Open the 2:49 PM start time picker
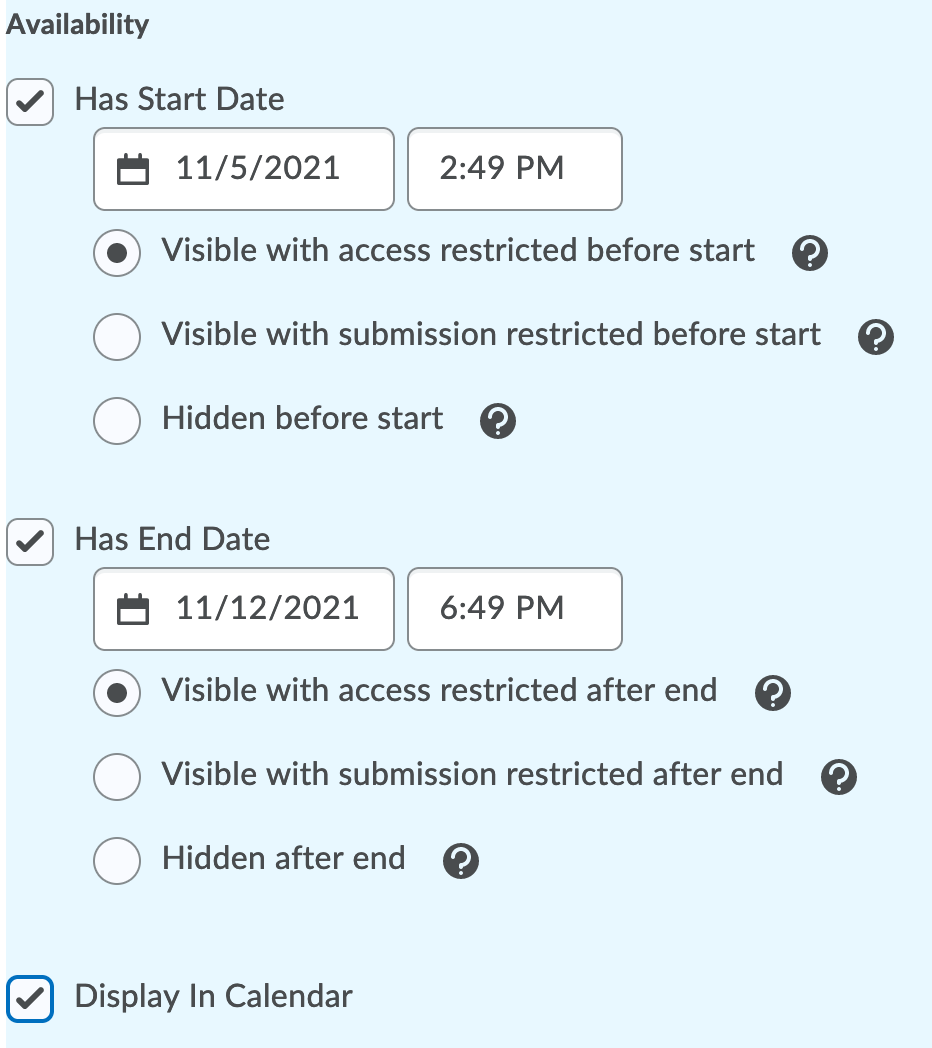 514,169
